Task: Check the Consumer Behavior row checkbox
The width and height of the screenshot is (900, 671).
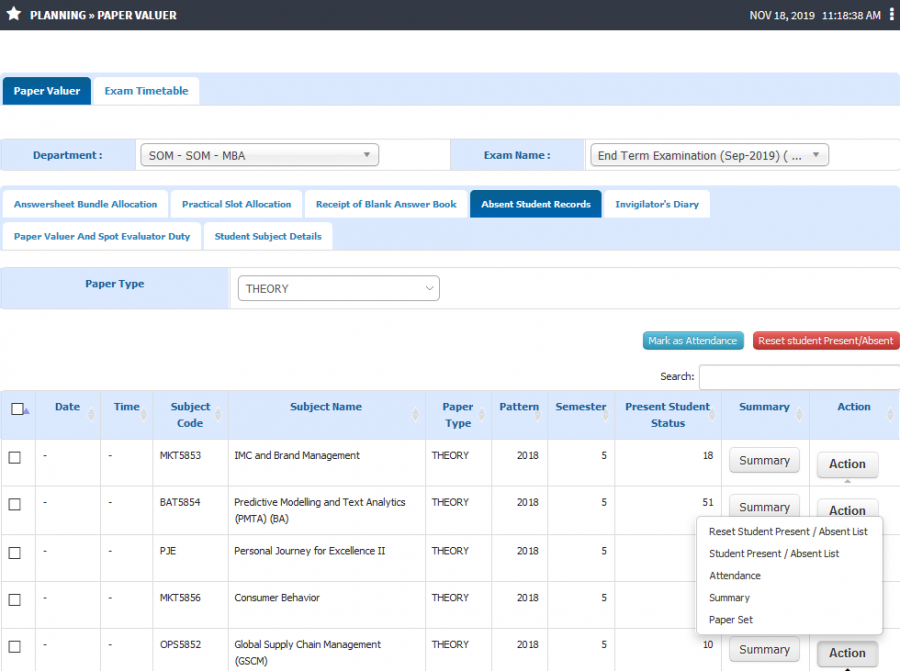Action: point(15,600)
